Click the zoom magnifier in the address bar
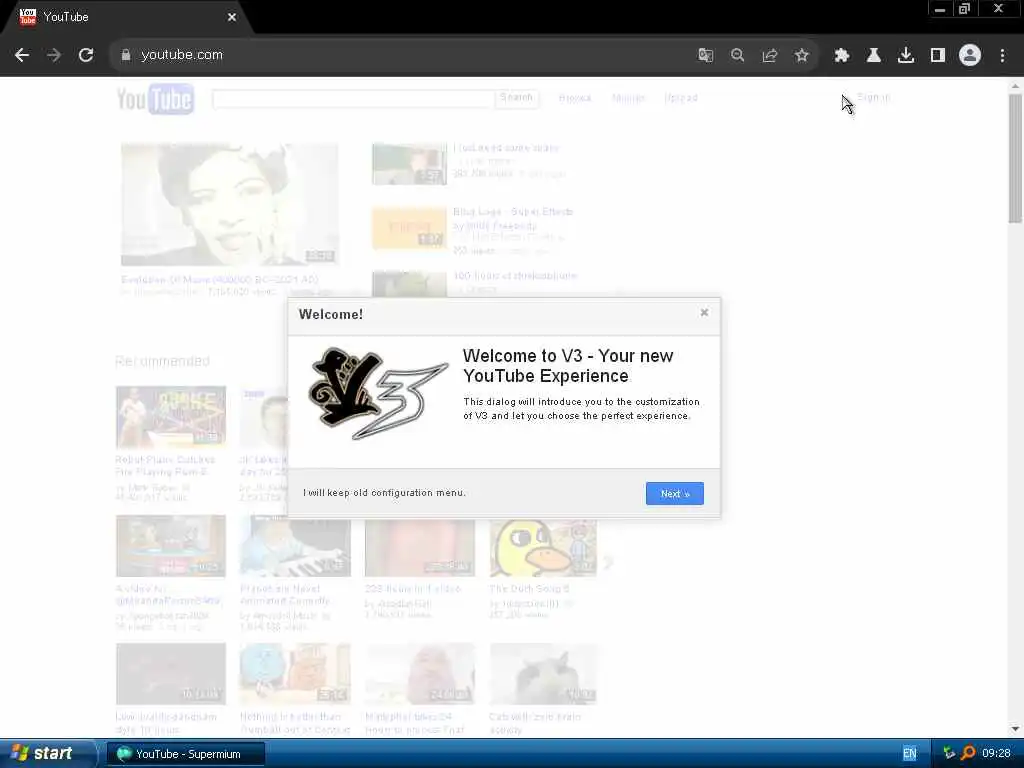Viewport: 1024px width, 768px height. [x=737, y=56]
